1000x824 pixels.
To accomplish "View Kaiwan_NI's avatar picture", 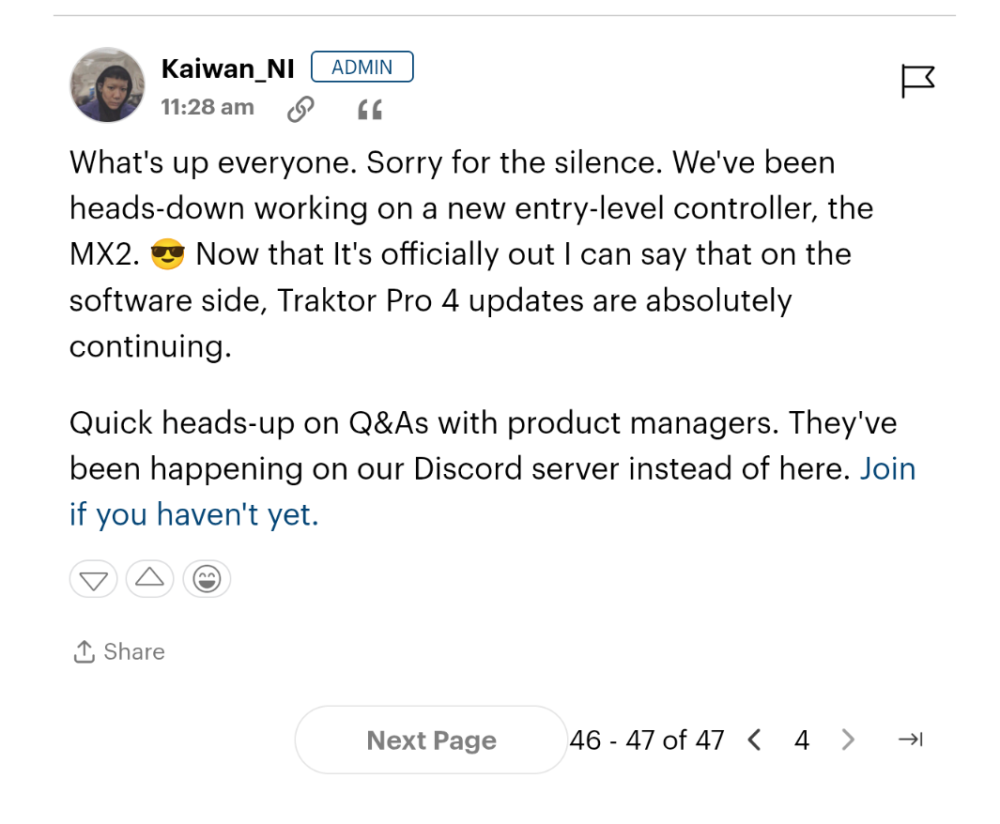I will point(107,85).
